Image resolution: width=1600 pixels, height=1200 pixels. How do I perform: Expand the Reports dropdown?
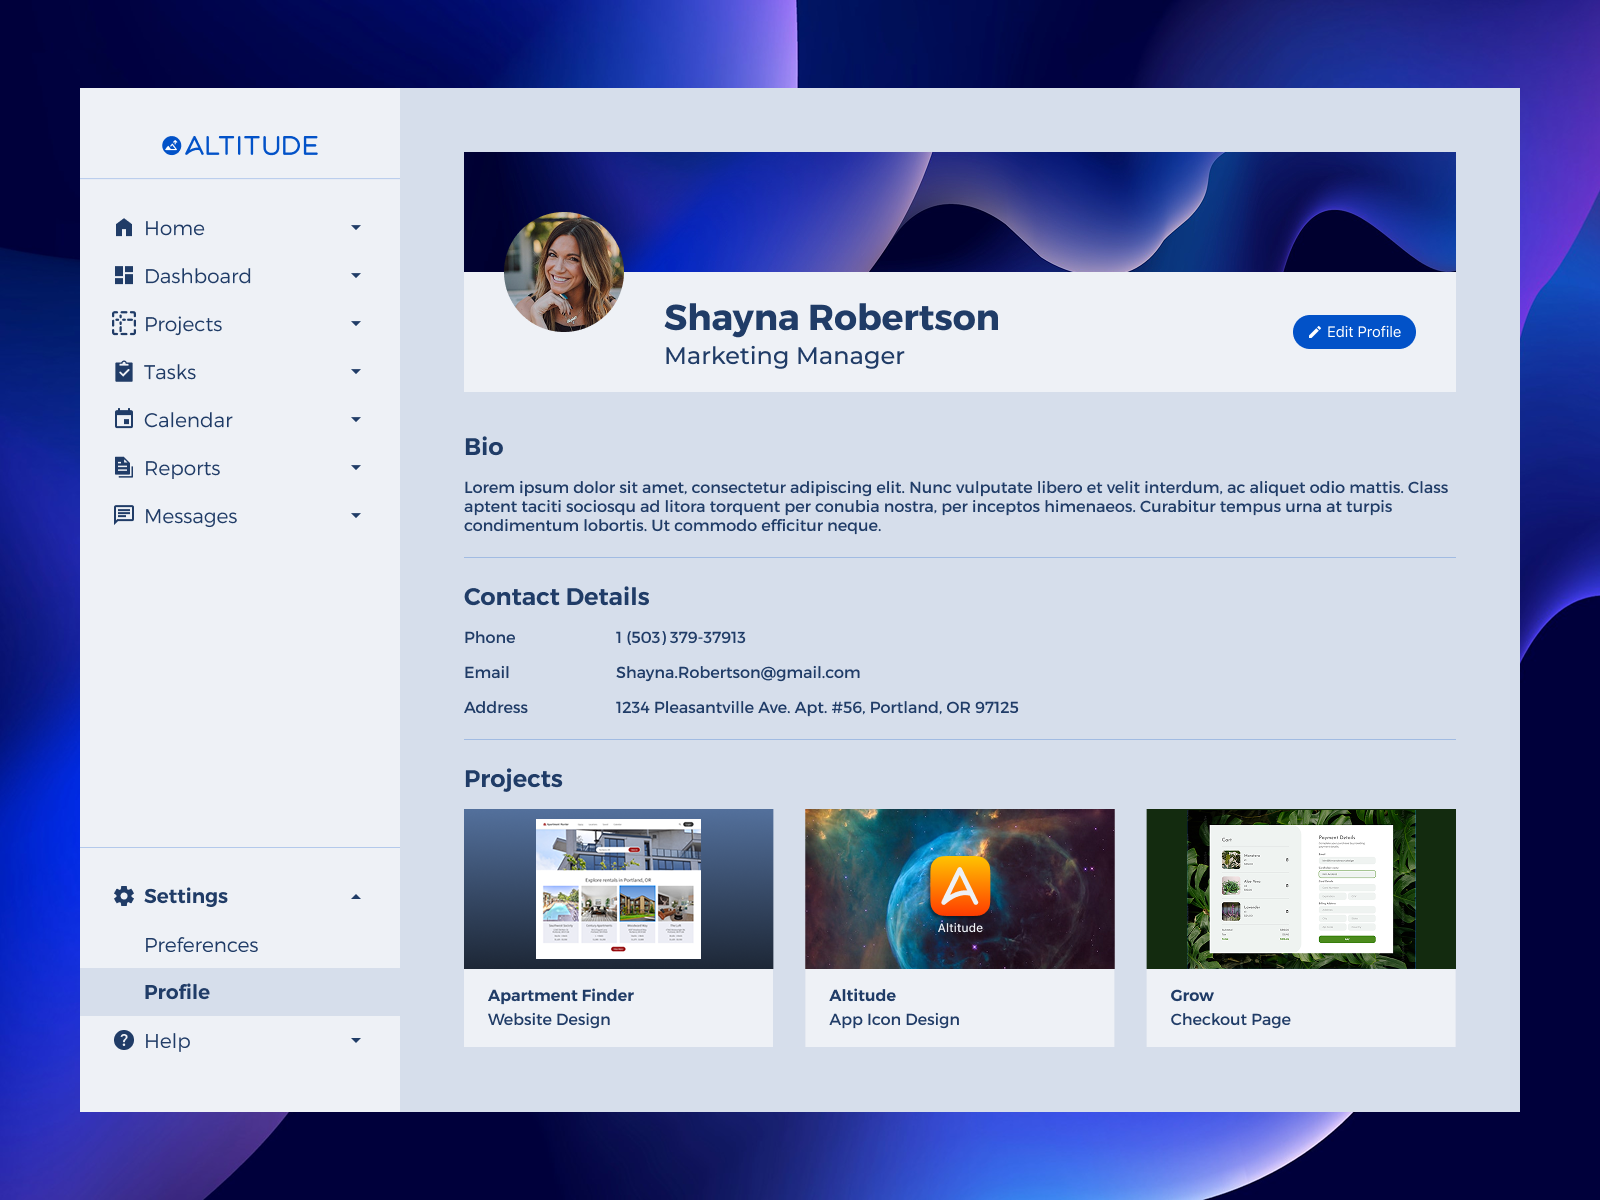pos(356,467)
